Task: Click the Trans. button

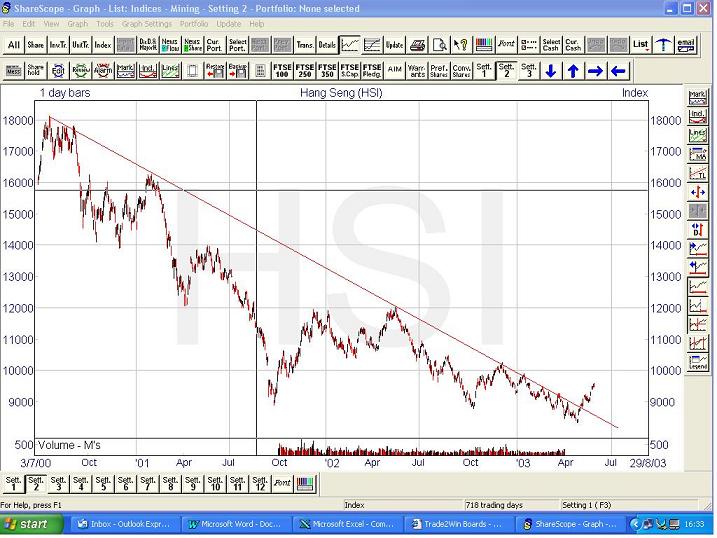Action: point(305,45)
